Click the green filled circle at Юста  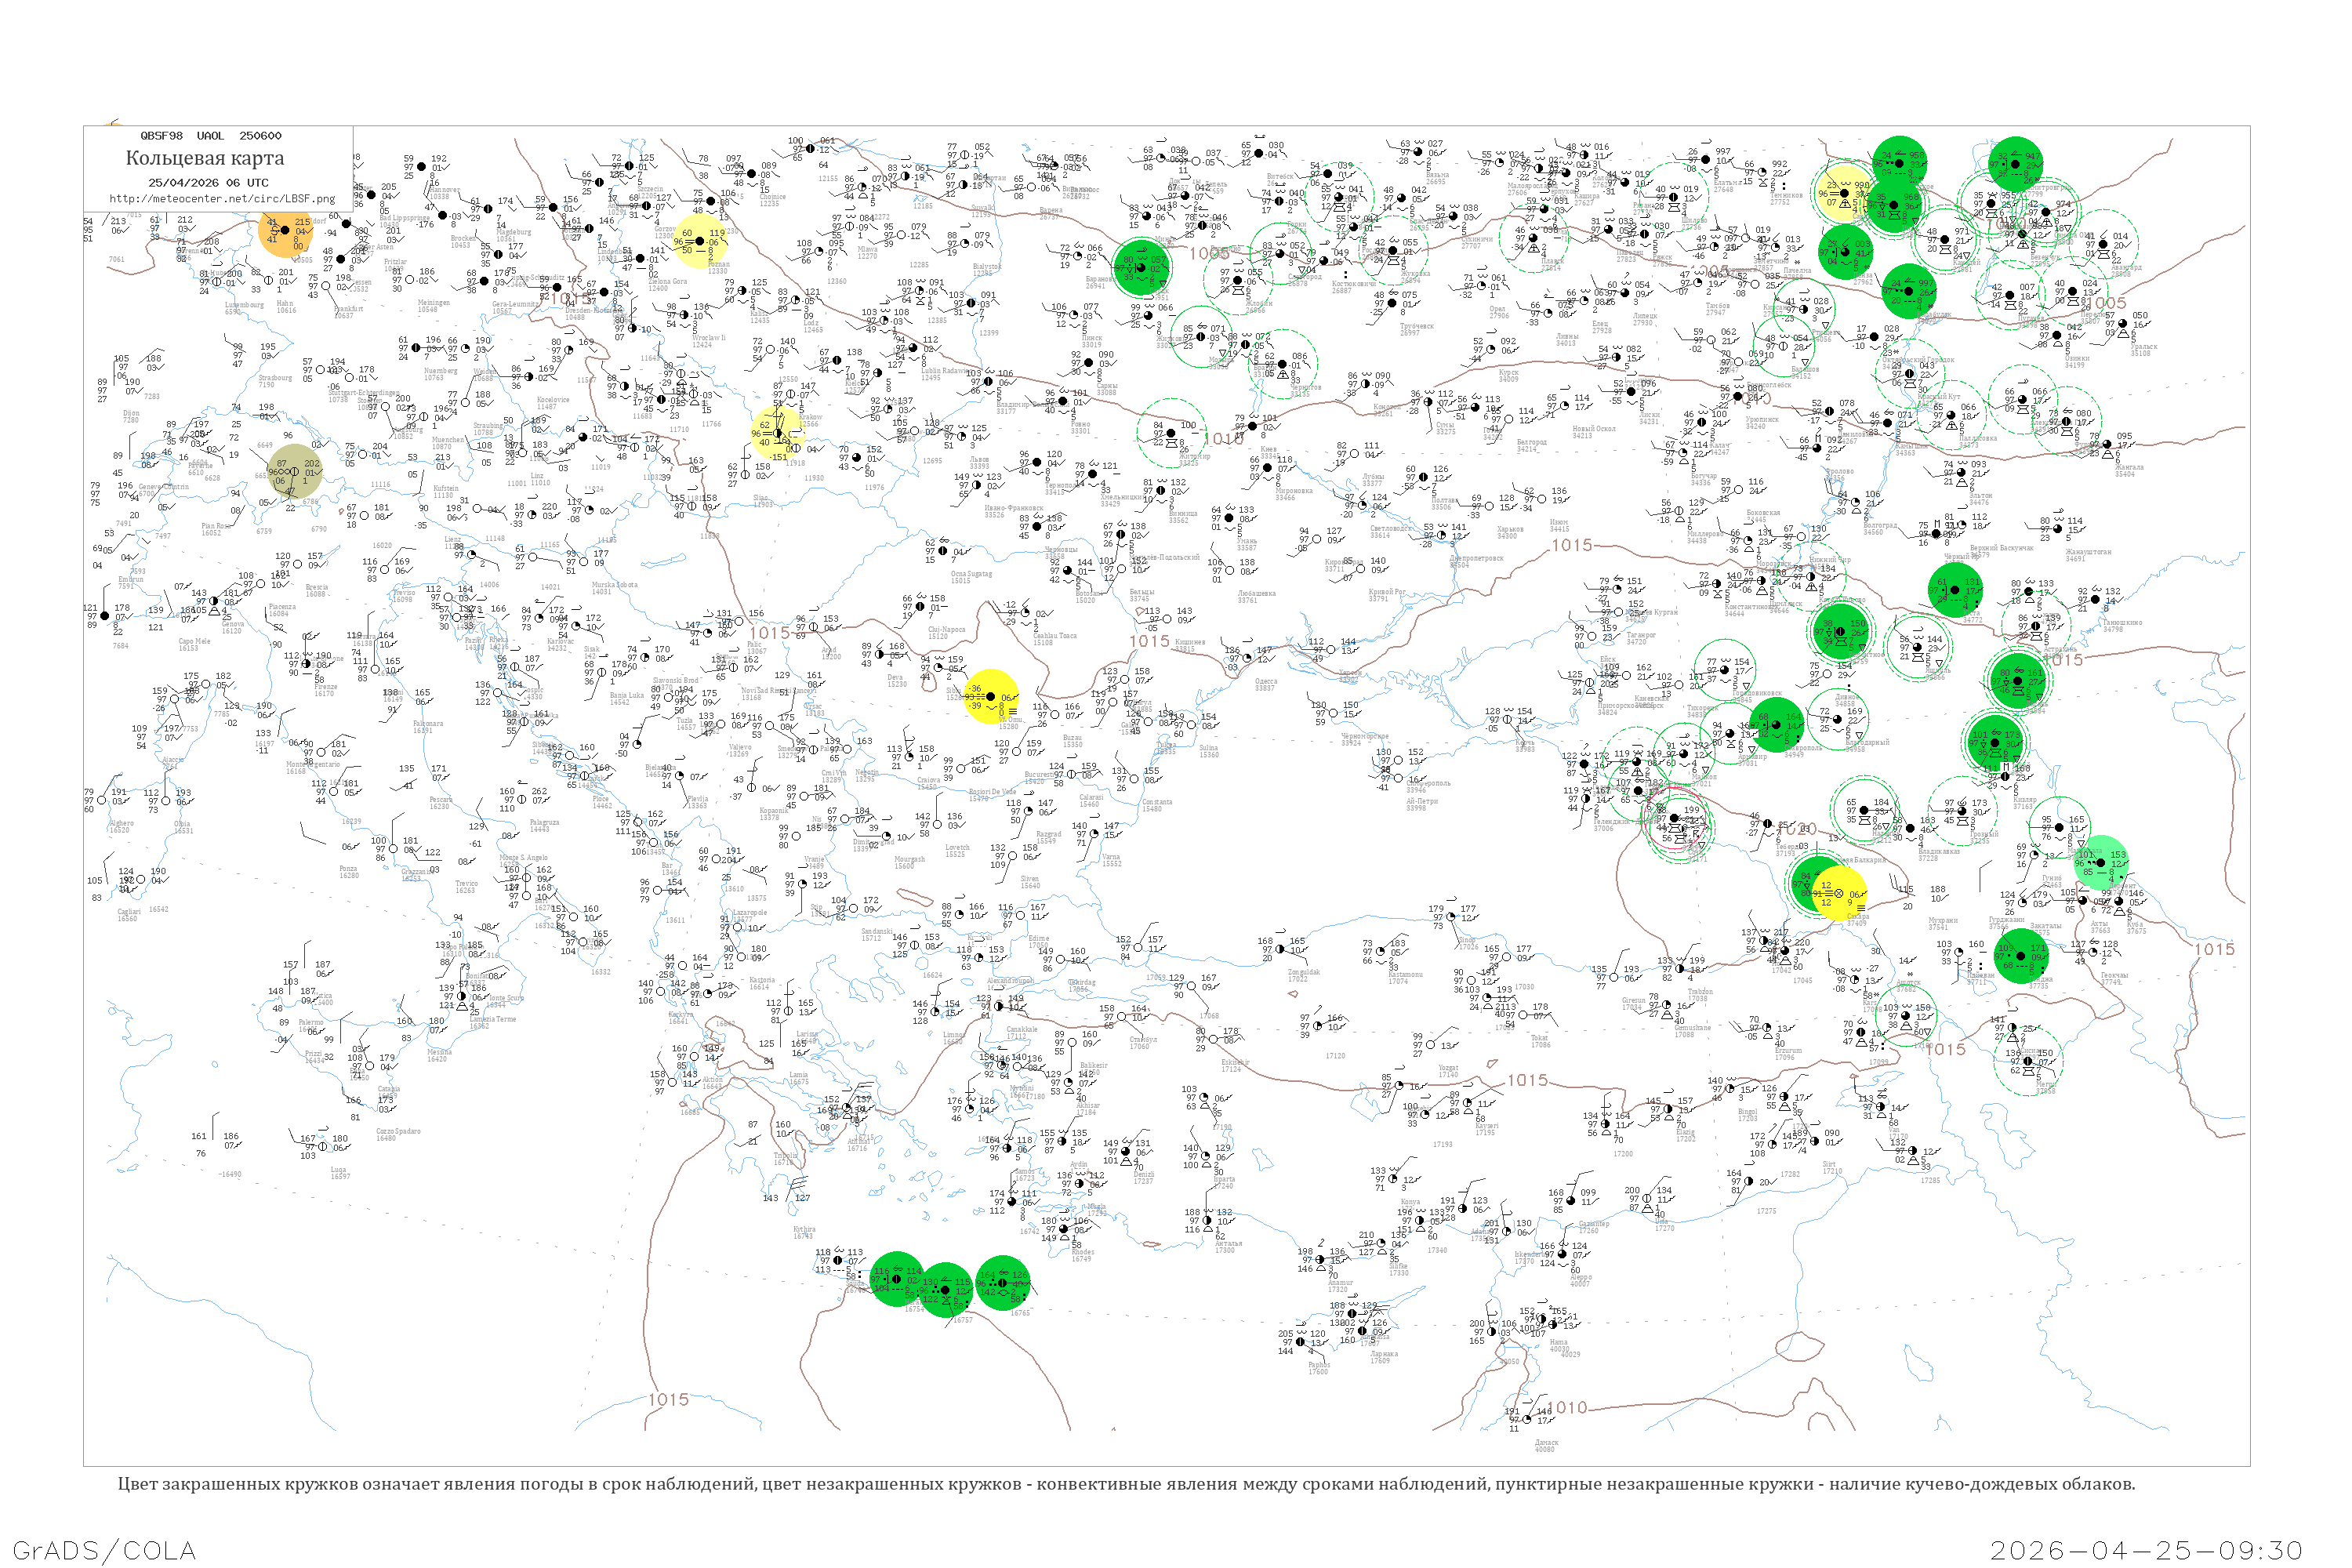1956,591
